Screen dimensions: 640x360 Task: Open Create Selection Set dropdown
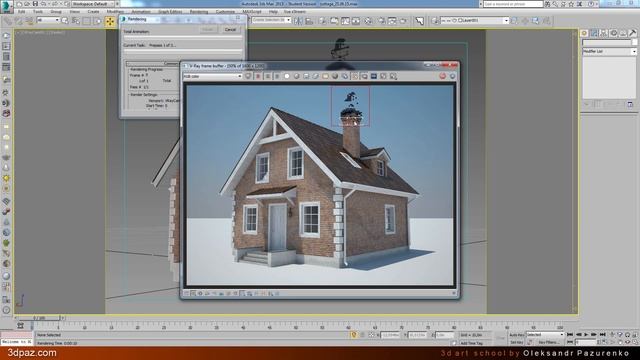click(x=271, y=20)
